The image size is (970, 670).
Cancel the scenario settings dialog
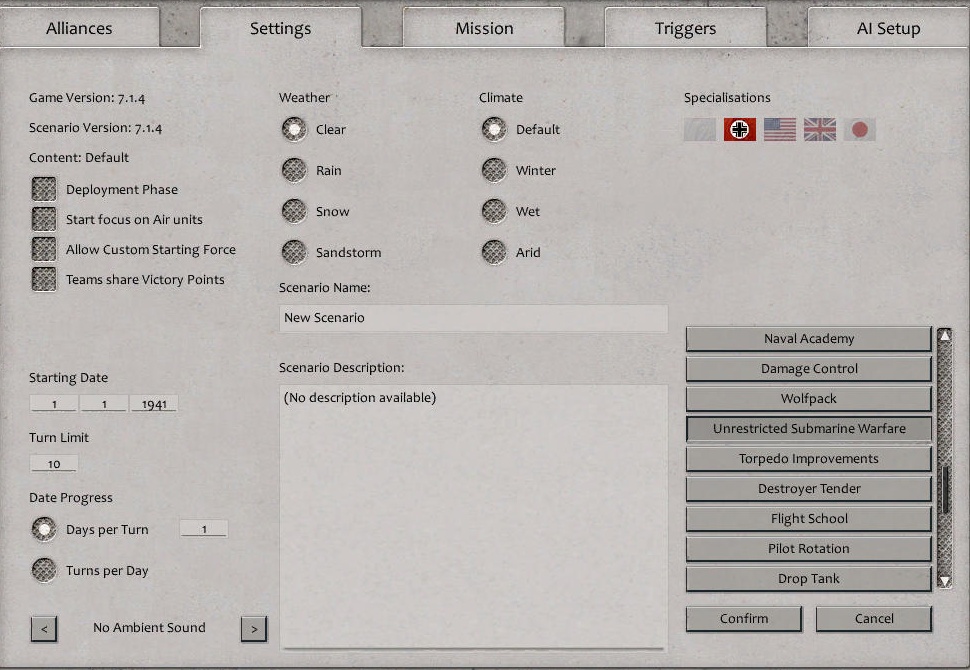(873, 619)
